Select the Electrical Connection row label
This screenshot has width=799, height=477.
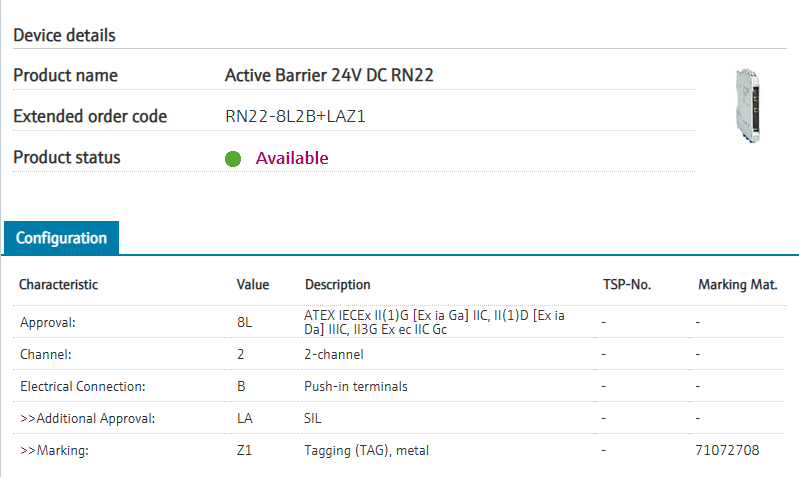point(83,386)
